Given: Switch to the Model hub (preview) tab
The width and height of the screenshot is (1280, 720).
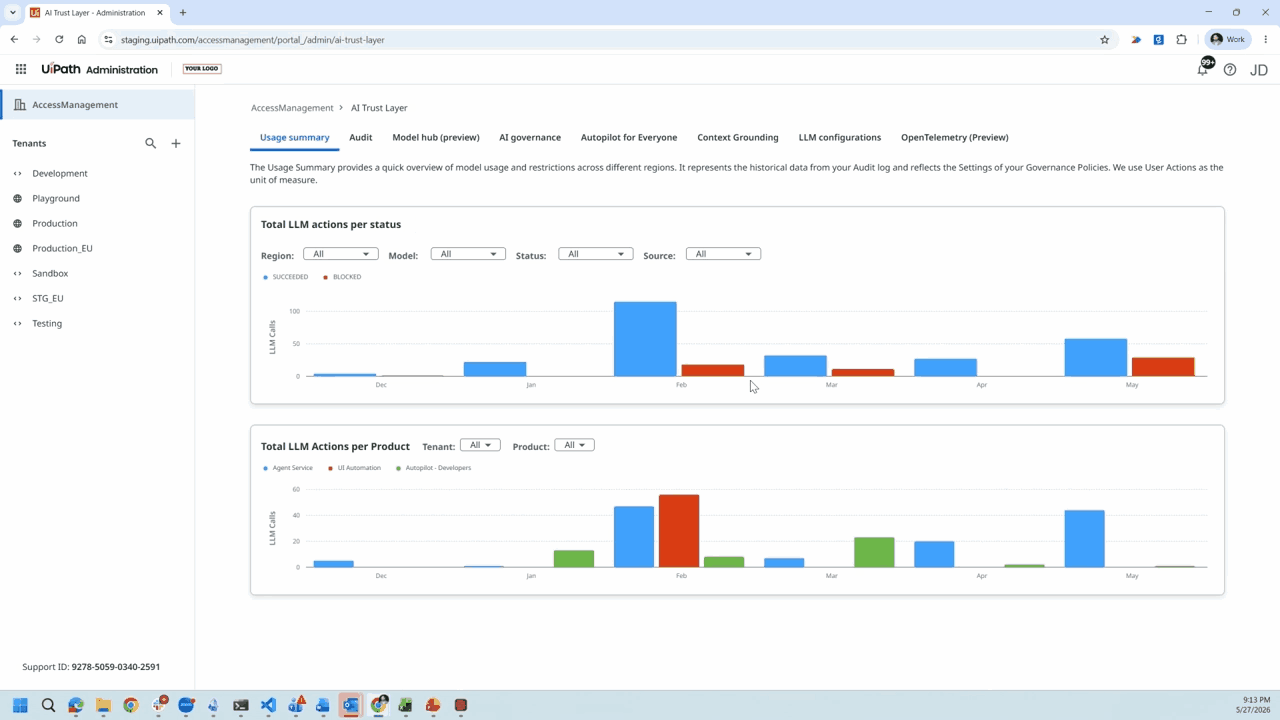Looking at the screenshot, I should (x=436, y=137).
